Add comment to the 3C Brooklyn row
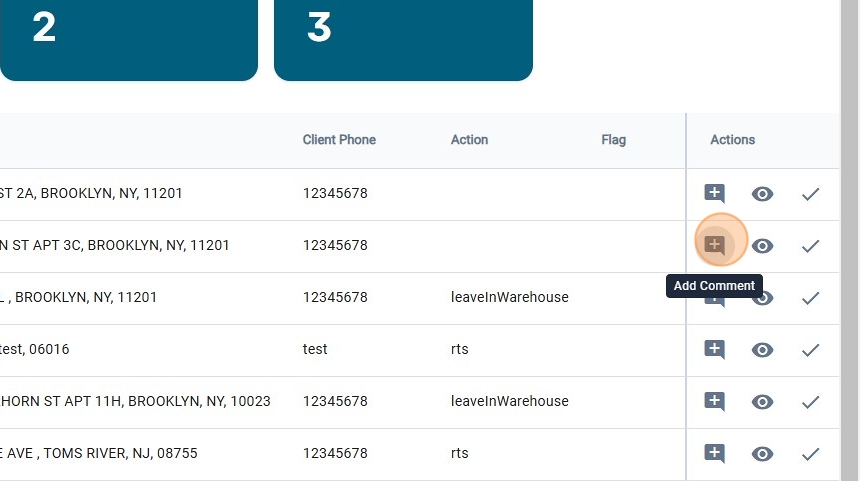Screen dimensions: 860x481 click(x=714, y=244)
